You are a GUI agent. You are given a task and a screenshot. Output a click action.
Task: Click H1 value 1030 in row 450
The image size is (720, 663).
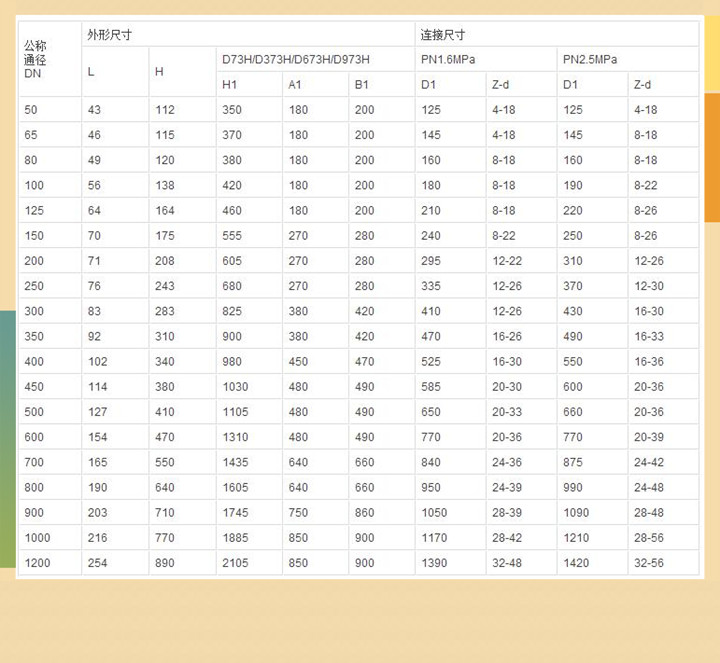235,387
